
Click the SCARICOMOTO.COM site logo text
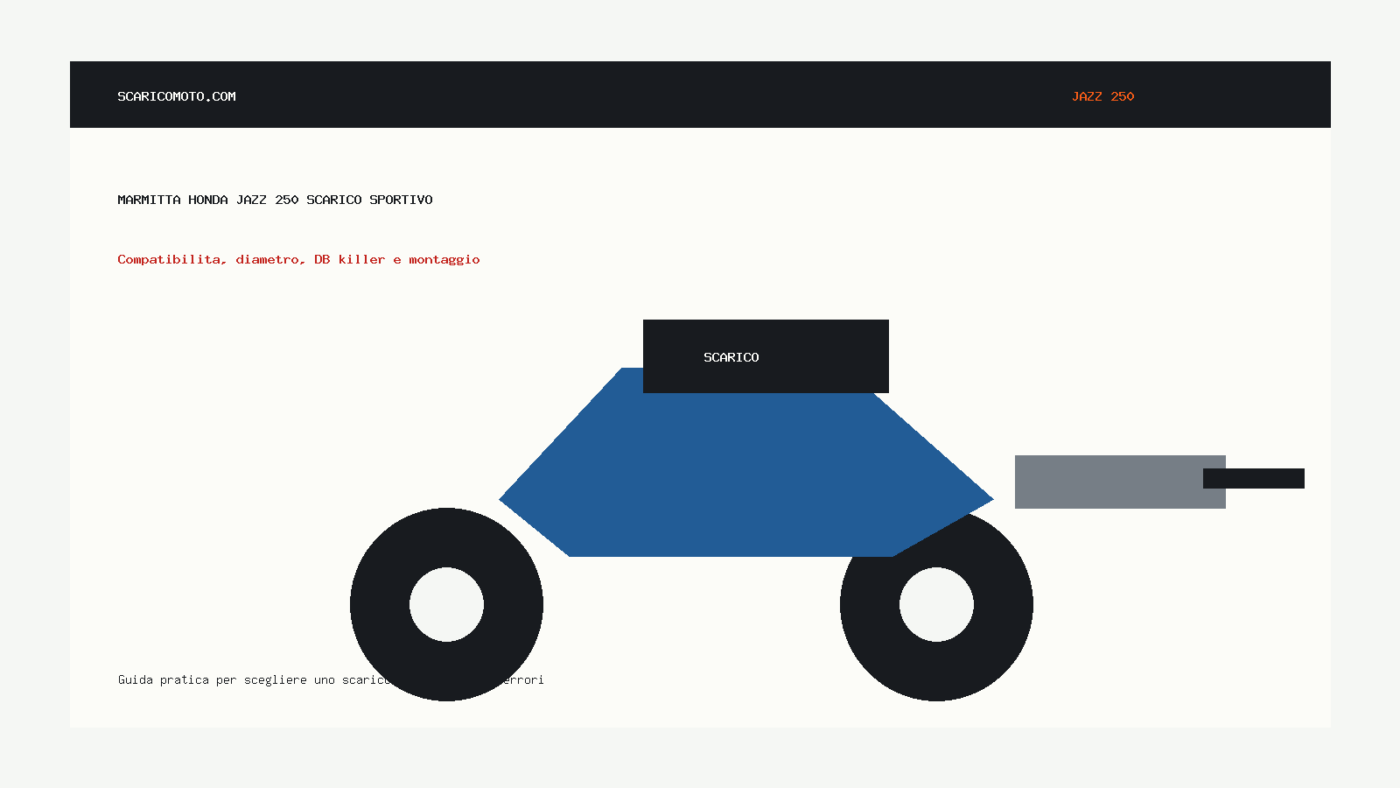pyautogui.click(x=177, y=97)
